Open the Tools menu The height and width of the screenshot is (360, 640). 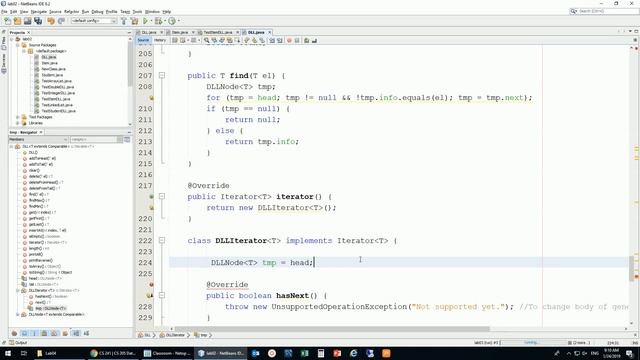(x=137, y=11)
